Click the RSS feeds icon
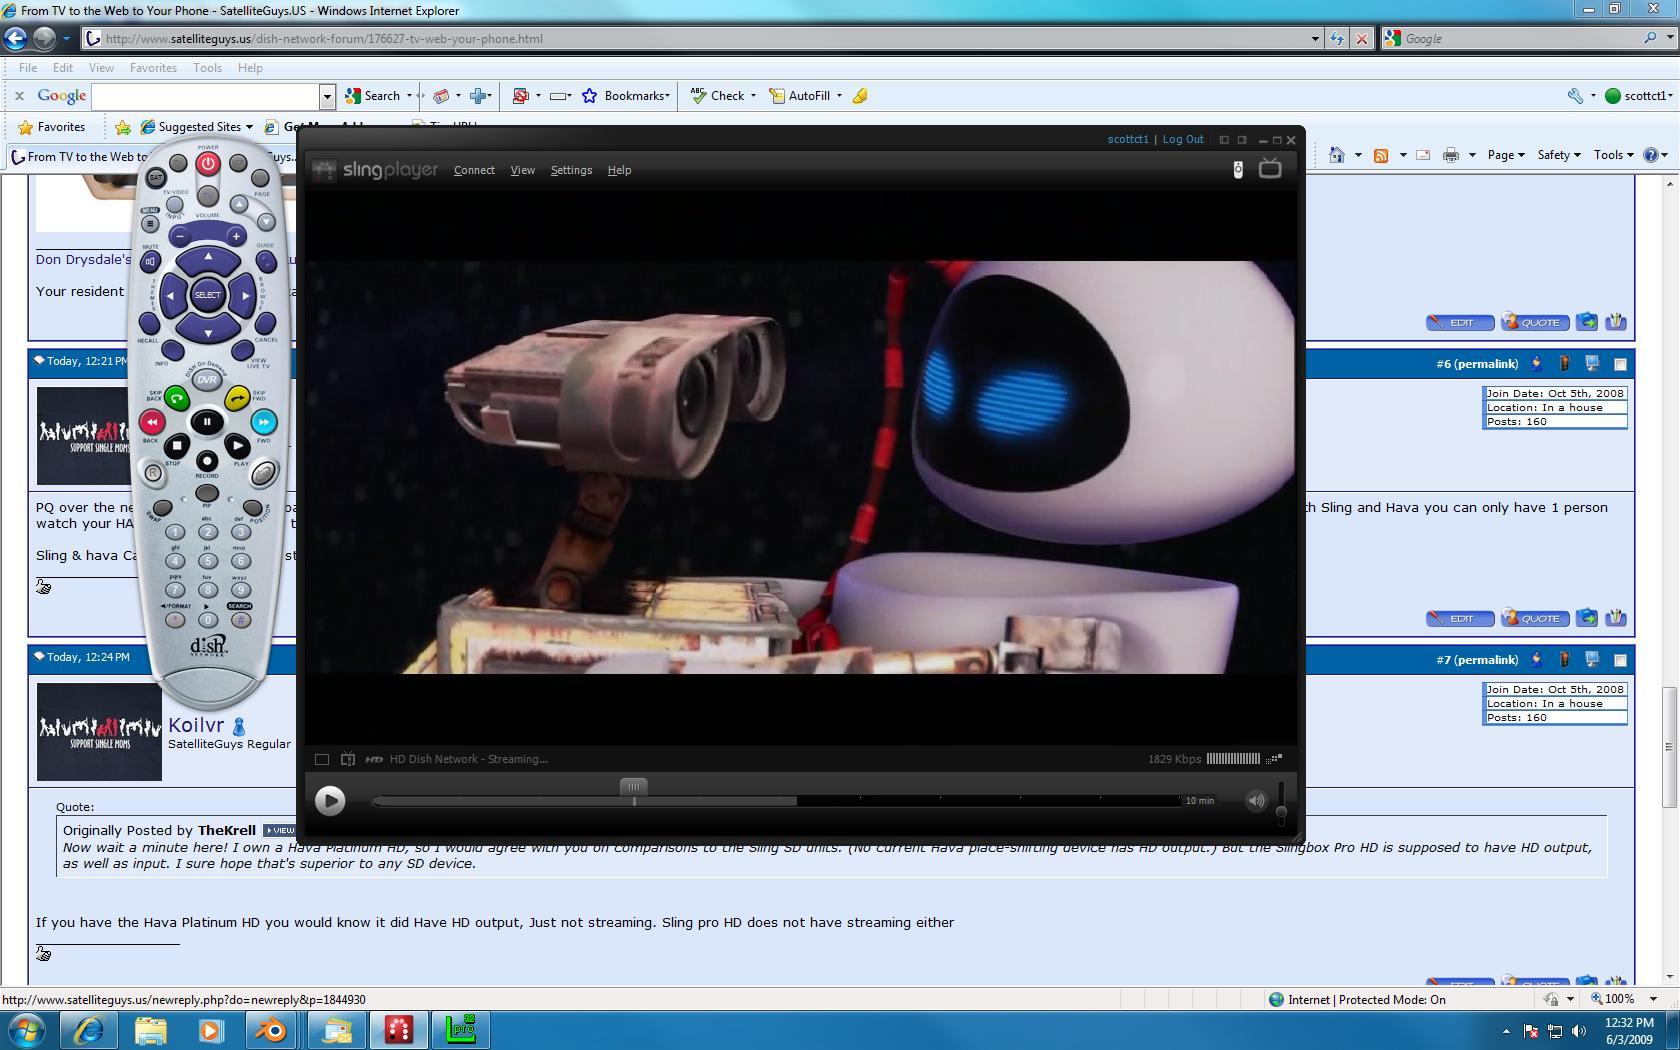1680x1050 pixels. coord(1381,155)
